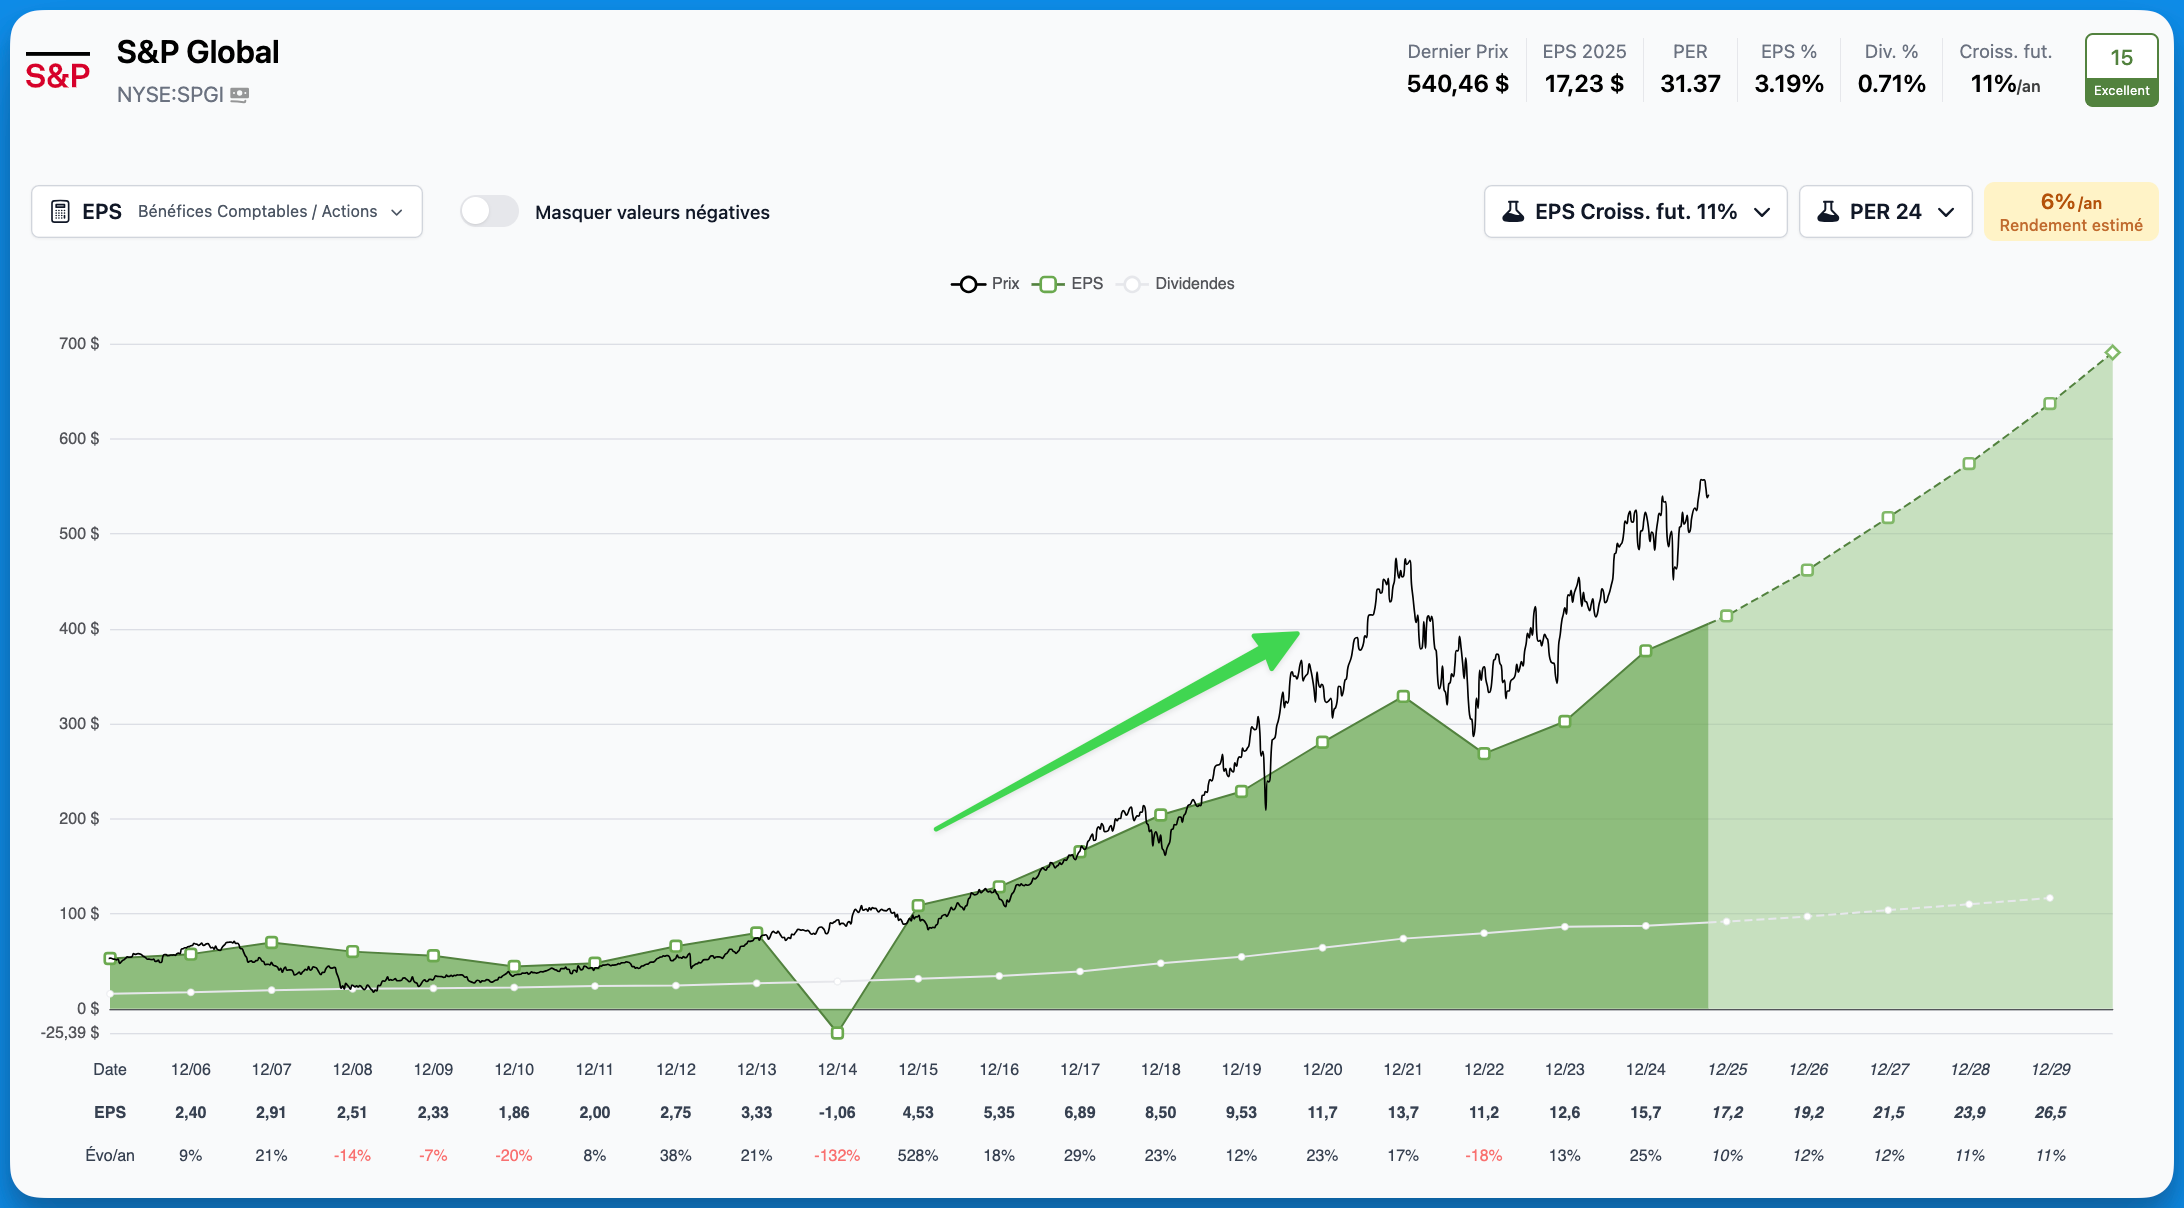Expand the EPS Croiss. fut. 11% dropdown
Image resolution: width=2184 pixels, height=1208 pixels.
tap(1635, 212)
